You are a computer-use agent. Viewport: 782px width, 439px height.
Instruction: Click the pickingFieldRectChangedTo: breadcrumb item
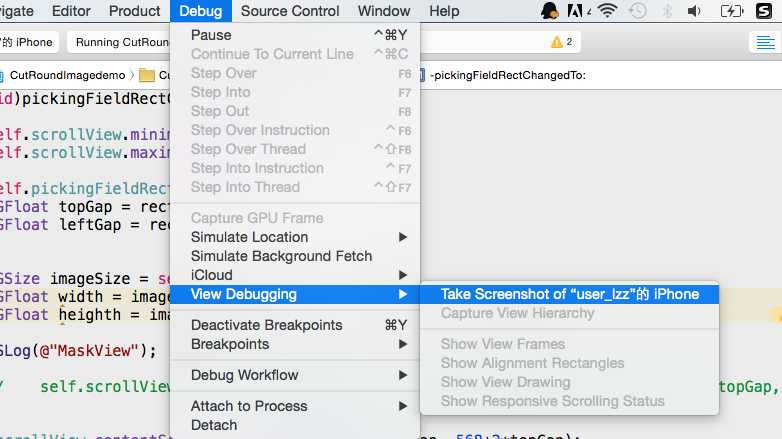pos(507,75)
